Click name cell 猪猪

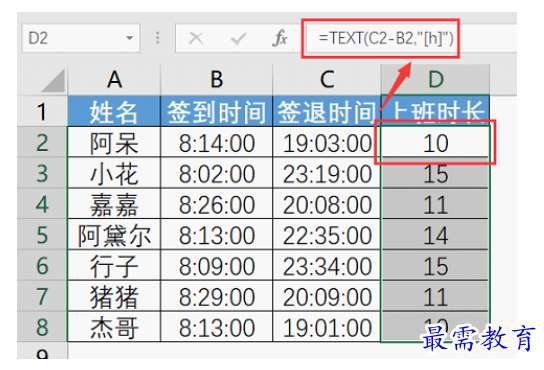click(x=114, y=296)
